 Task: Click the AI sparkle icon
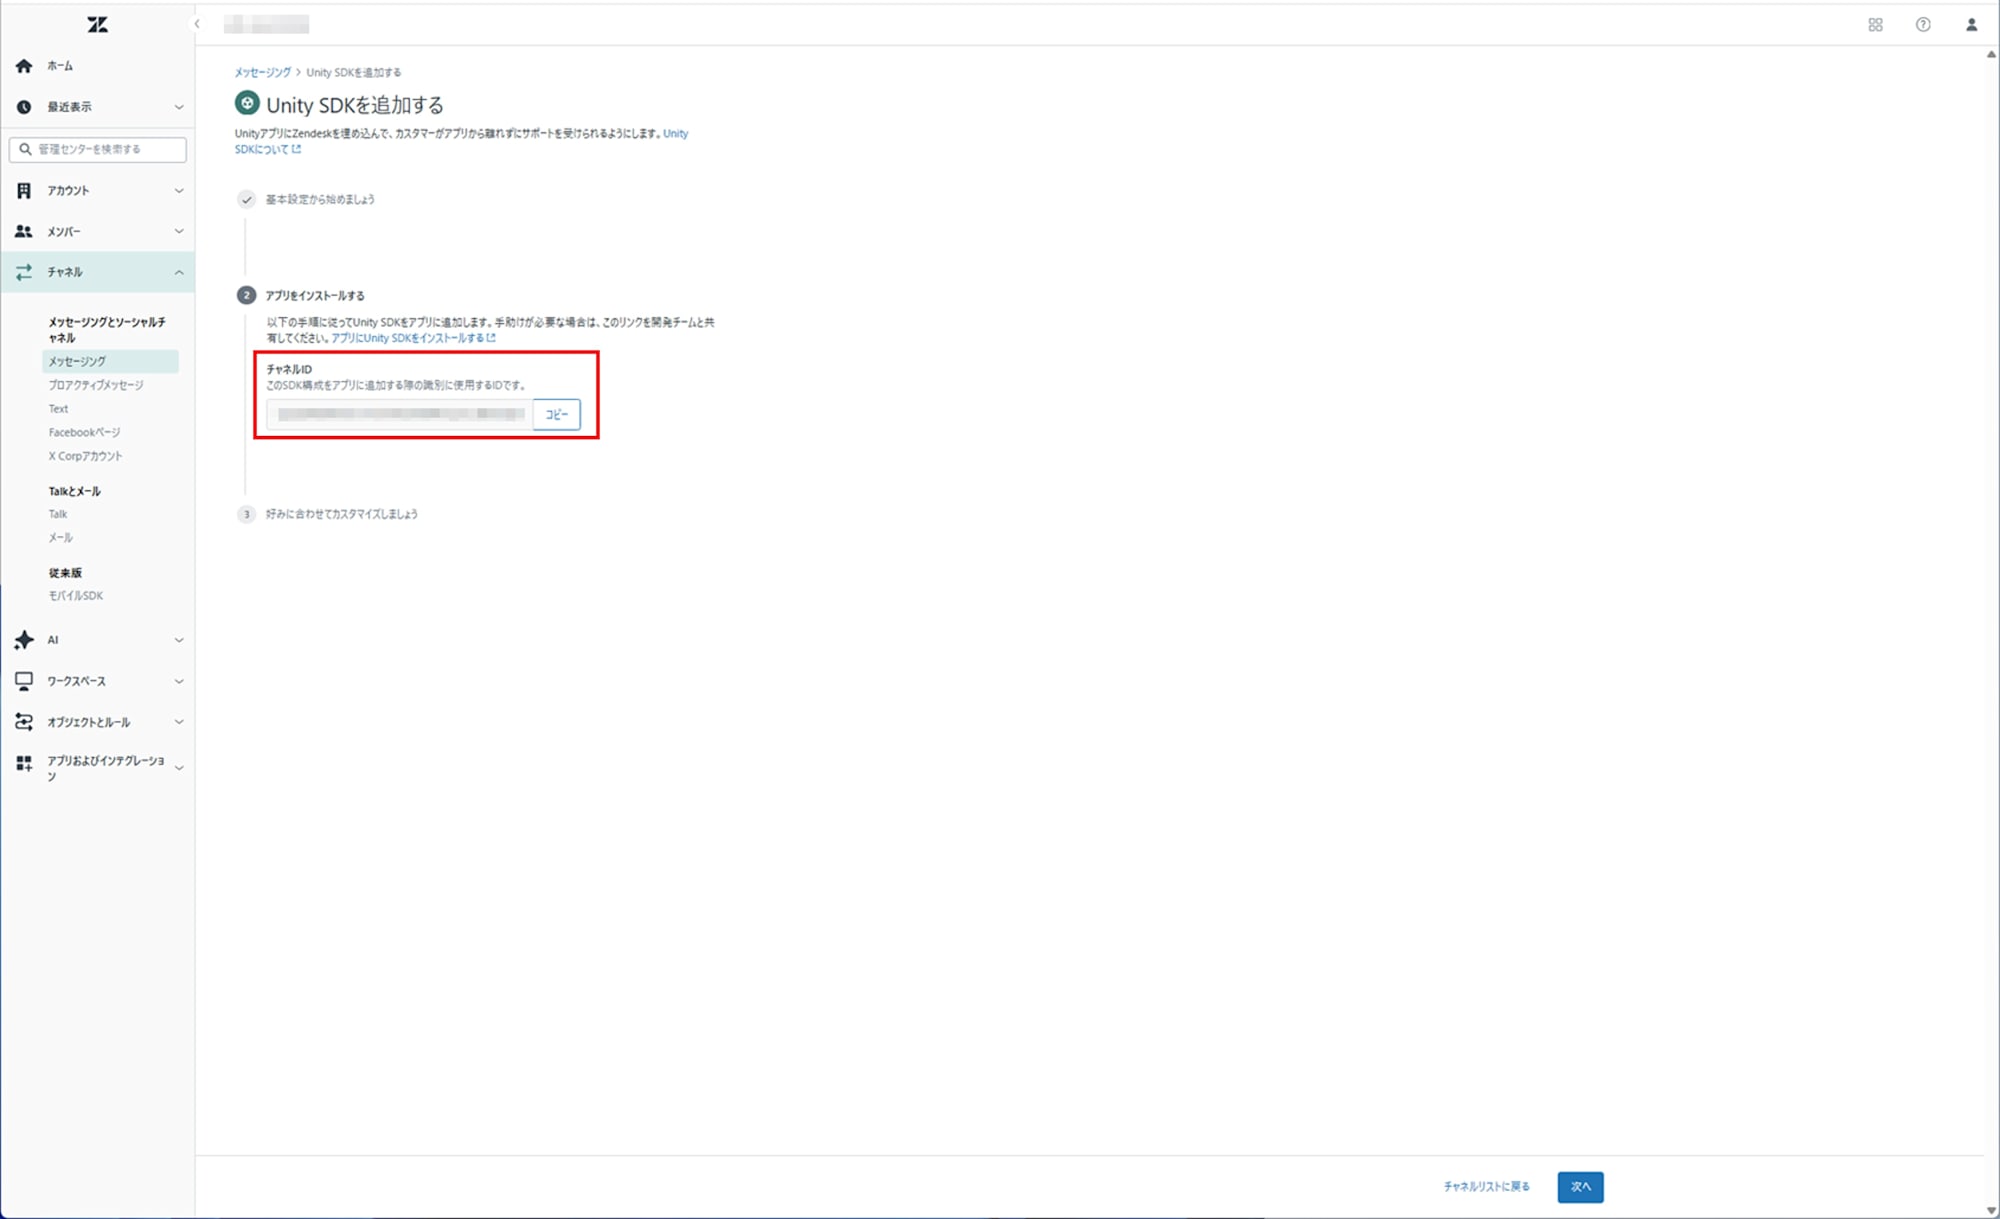(24, 640)
